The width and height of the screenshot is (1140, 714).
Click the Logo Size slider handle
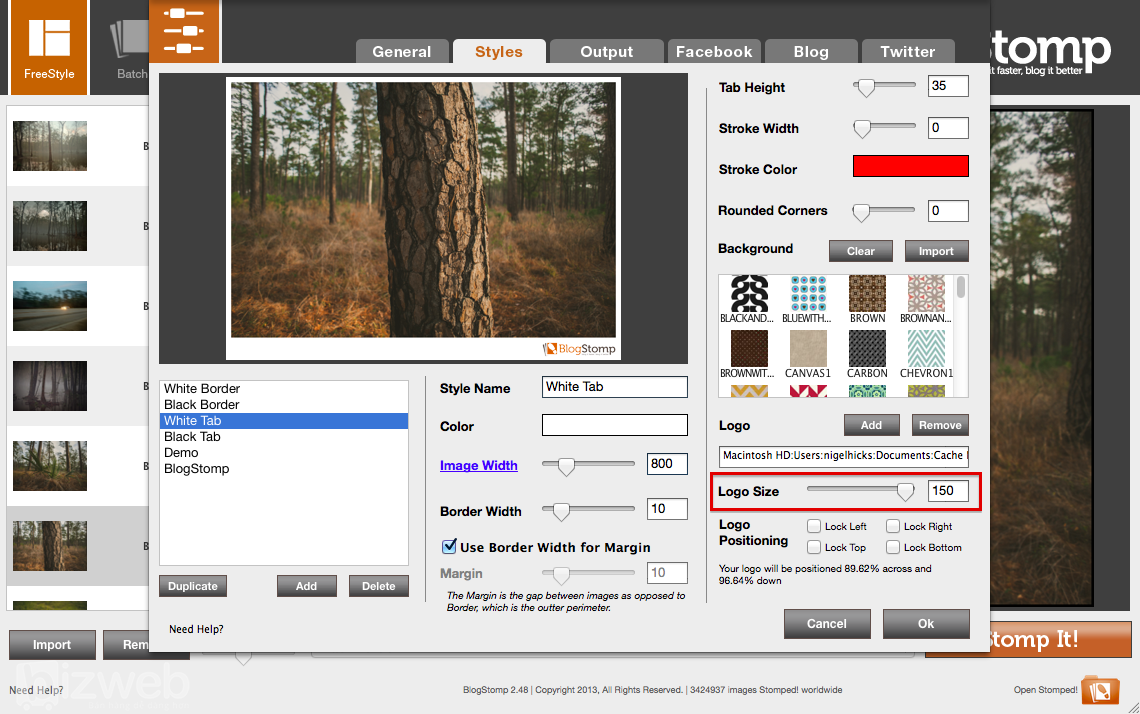click(x=905, y=491)
